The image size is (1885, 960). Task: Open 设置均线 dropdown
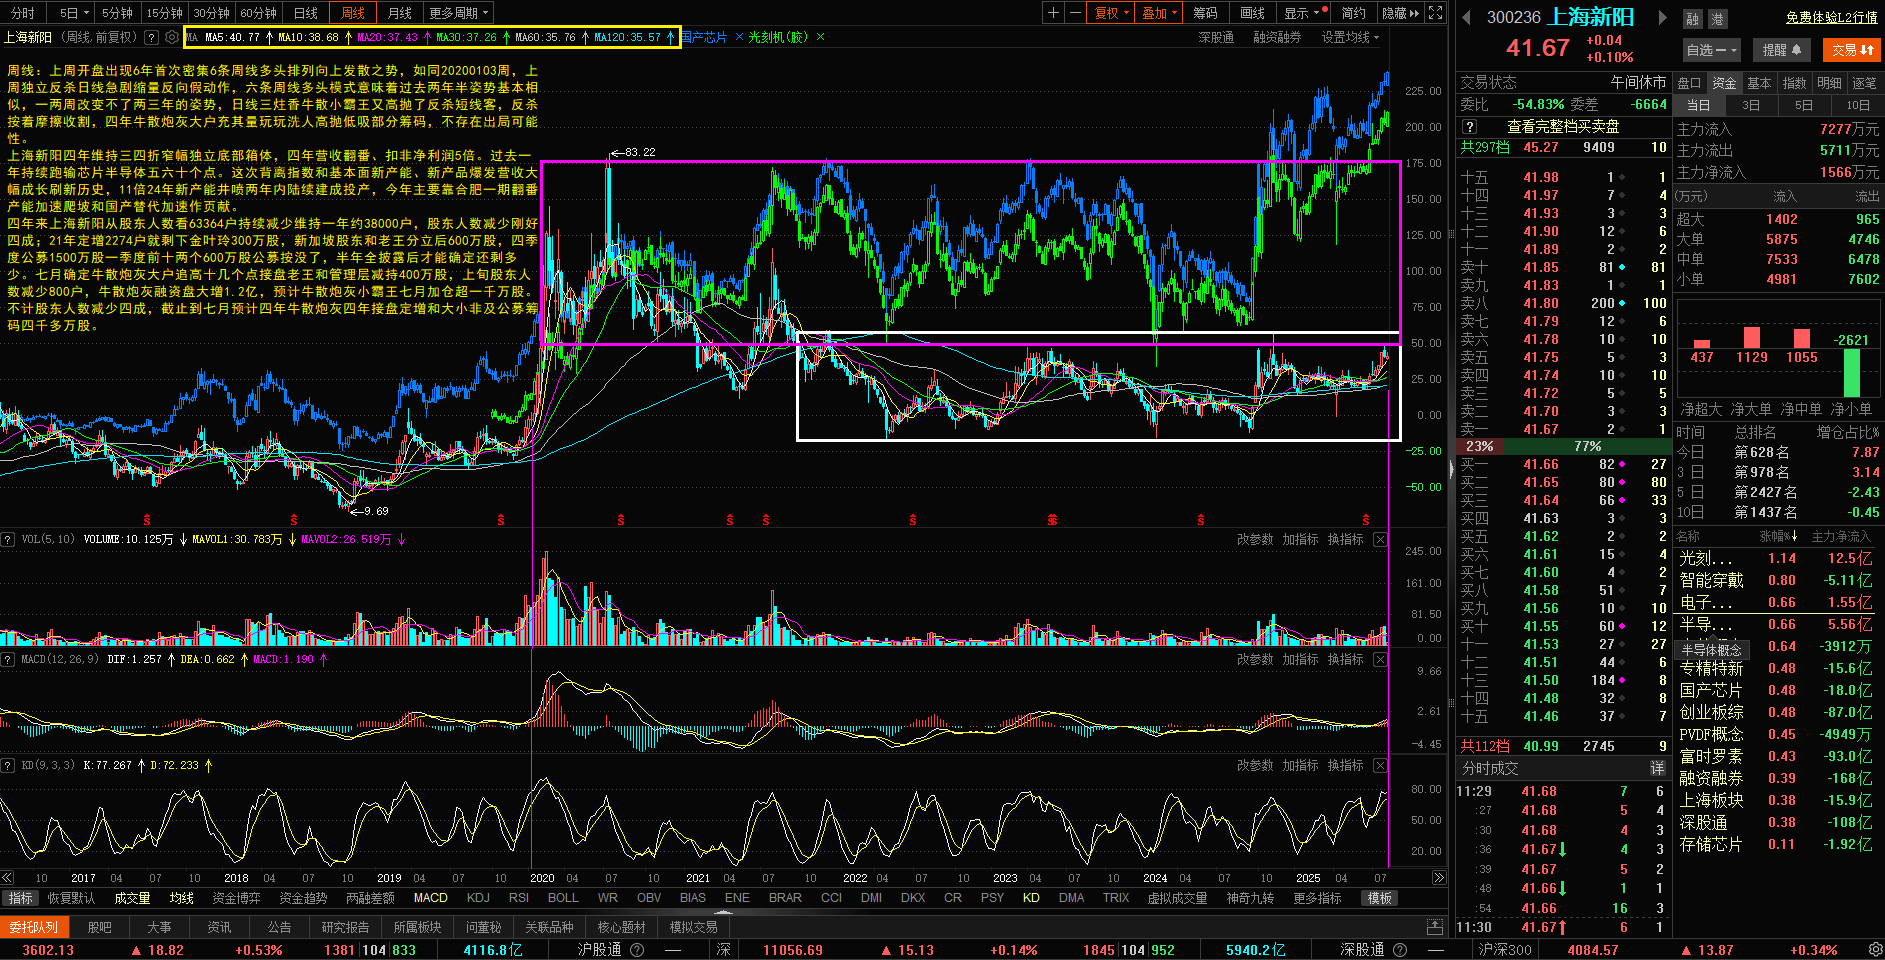point(1350,37)
